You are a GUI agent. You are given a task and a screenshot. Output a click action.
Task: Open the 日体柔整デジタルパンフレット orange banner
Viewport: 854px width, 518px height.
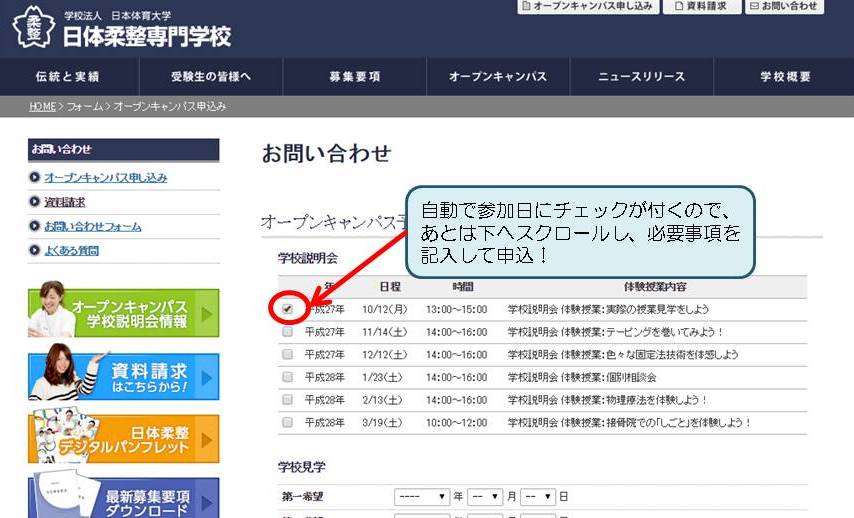coord(123,440)
